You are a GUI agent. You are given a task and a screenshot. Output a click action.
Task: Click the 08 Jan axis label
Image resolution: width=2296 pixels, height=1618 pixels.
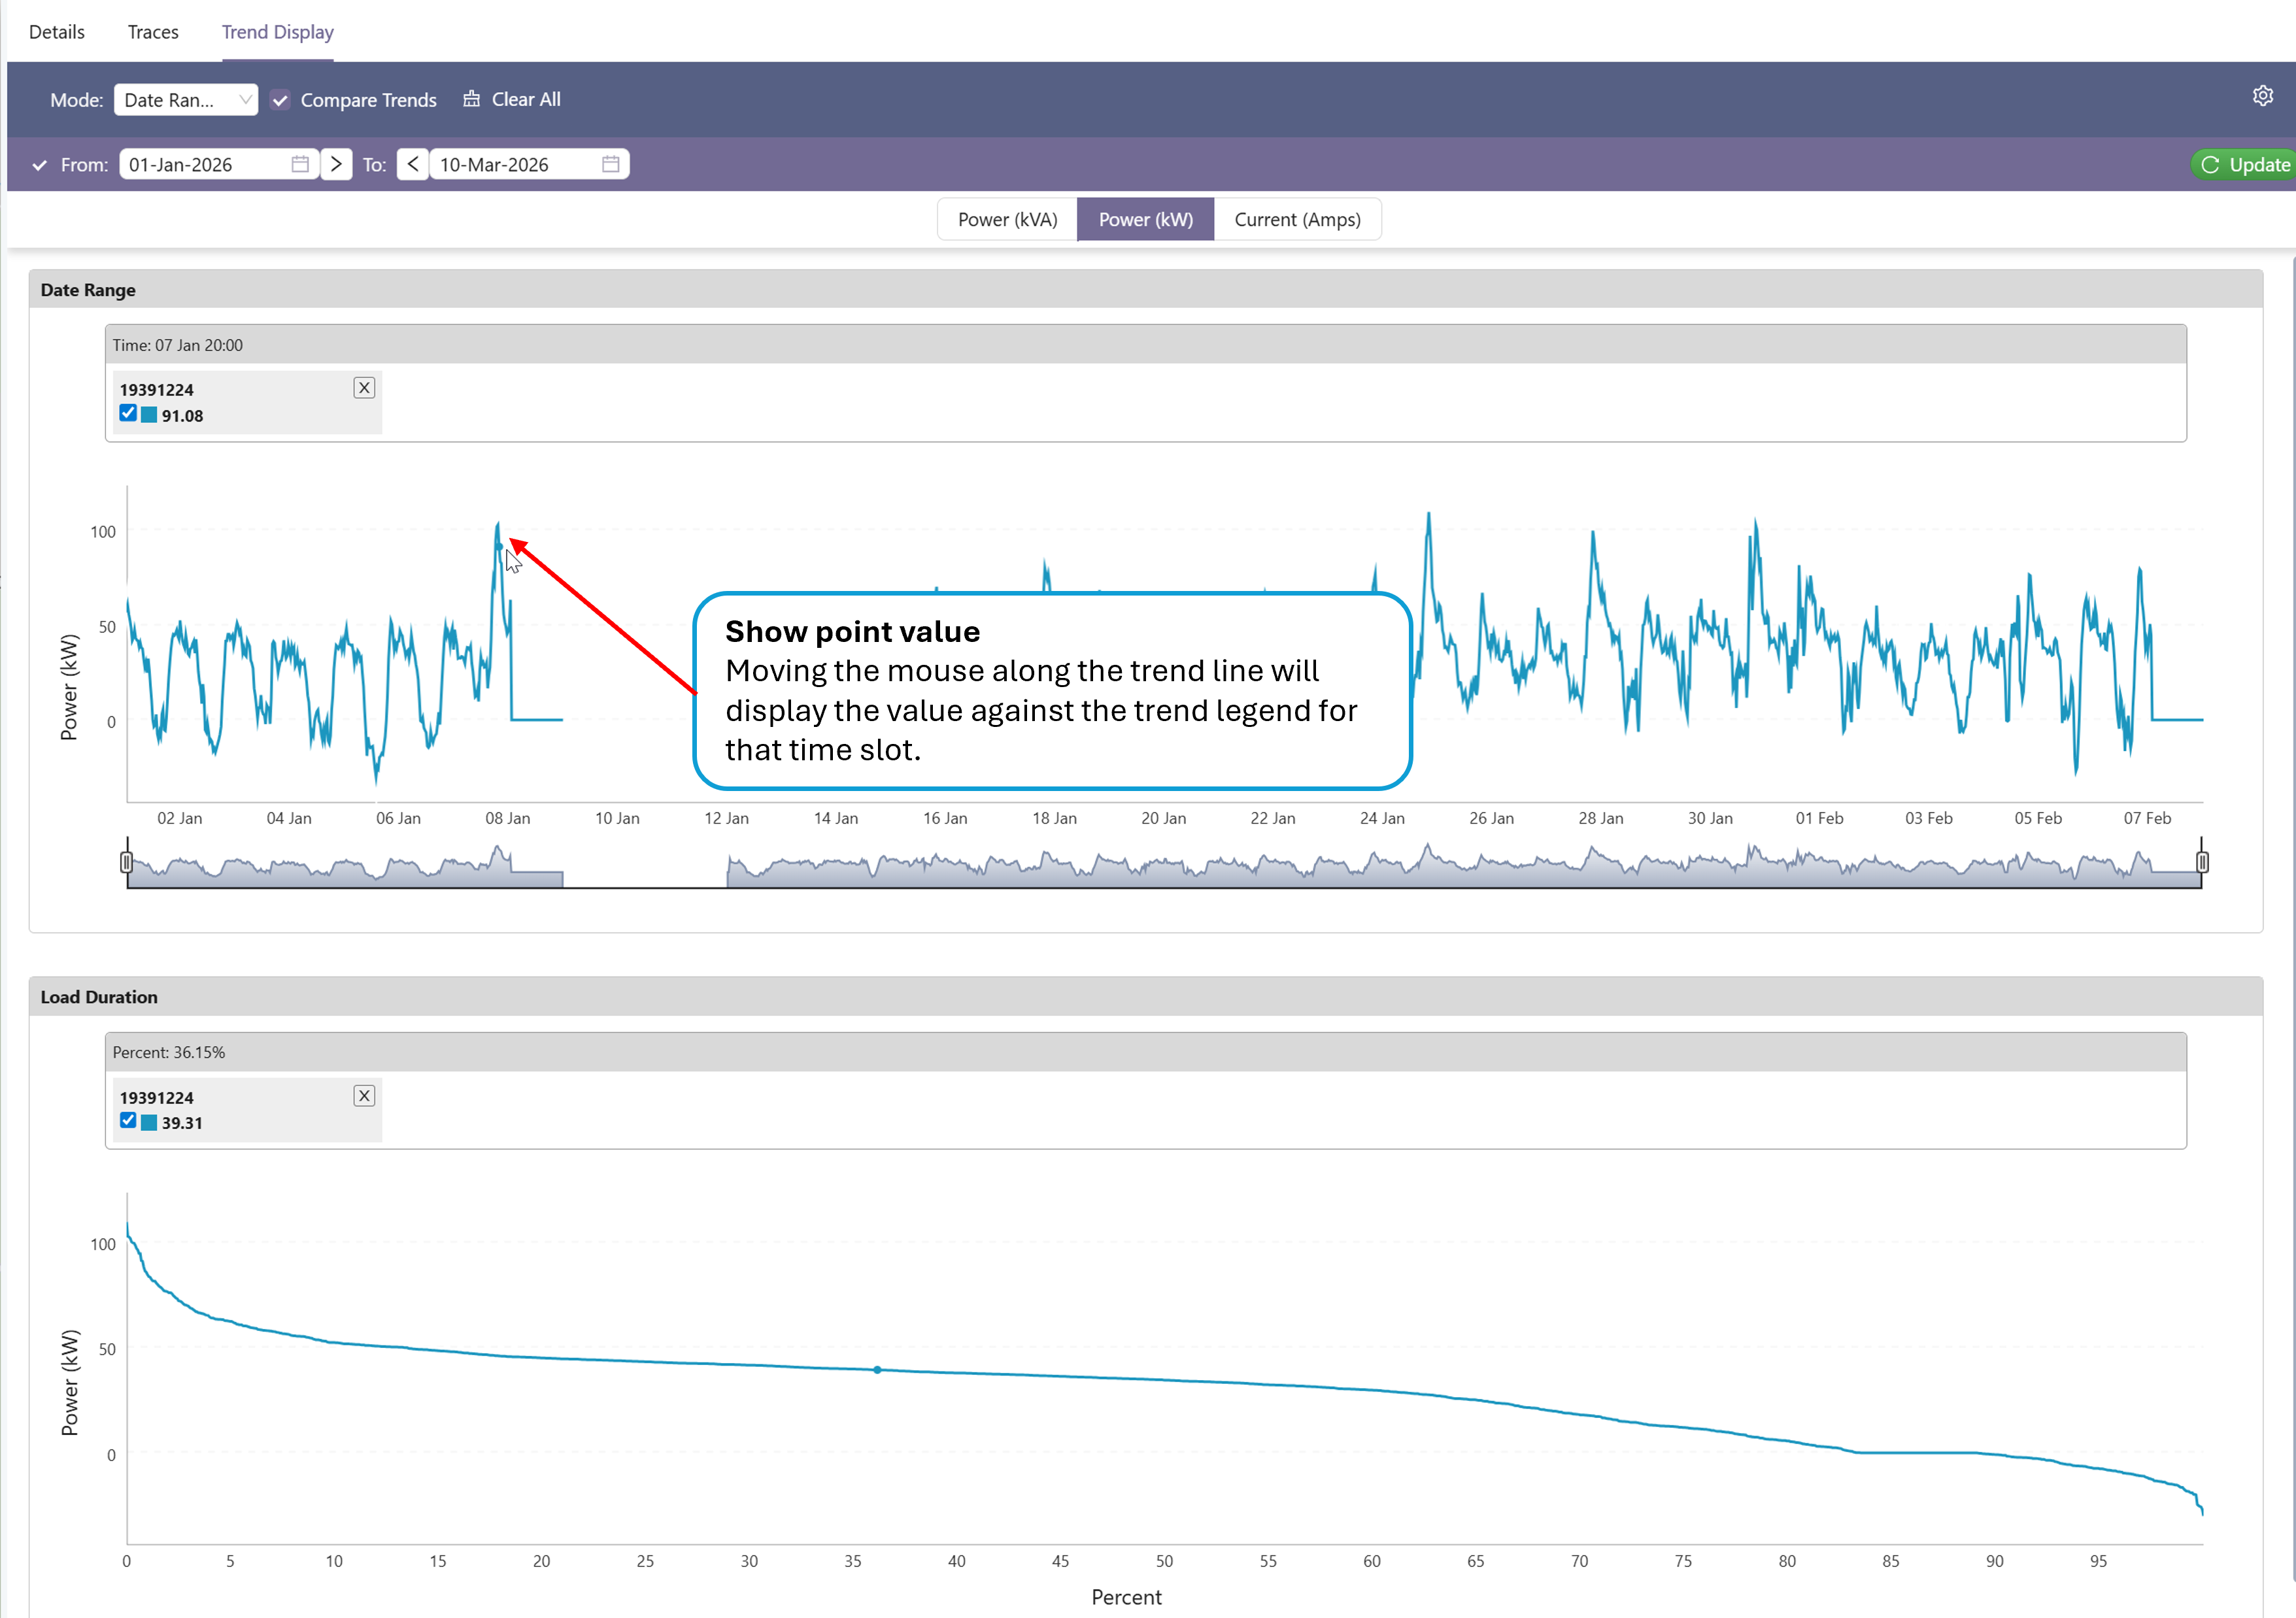point(508,818)
